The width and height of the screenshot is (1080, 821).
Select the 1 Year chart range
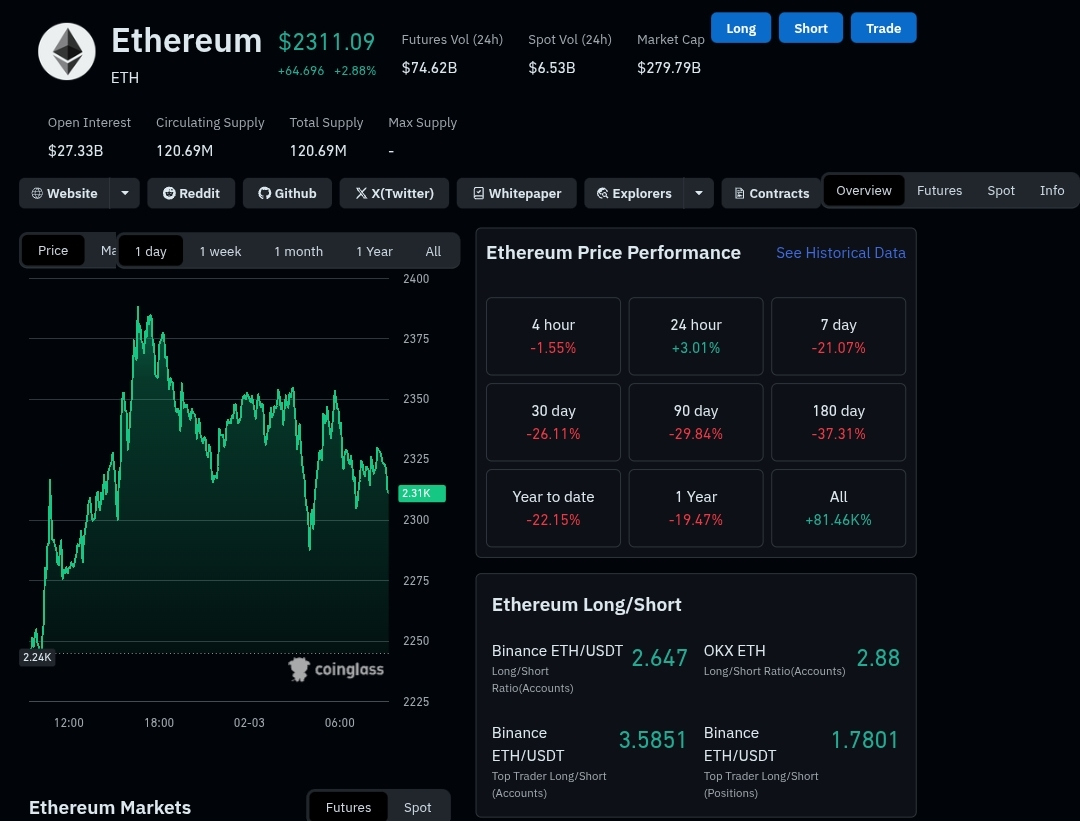coord(374,251)
